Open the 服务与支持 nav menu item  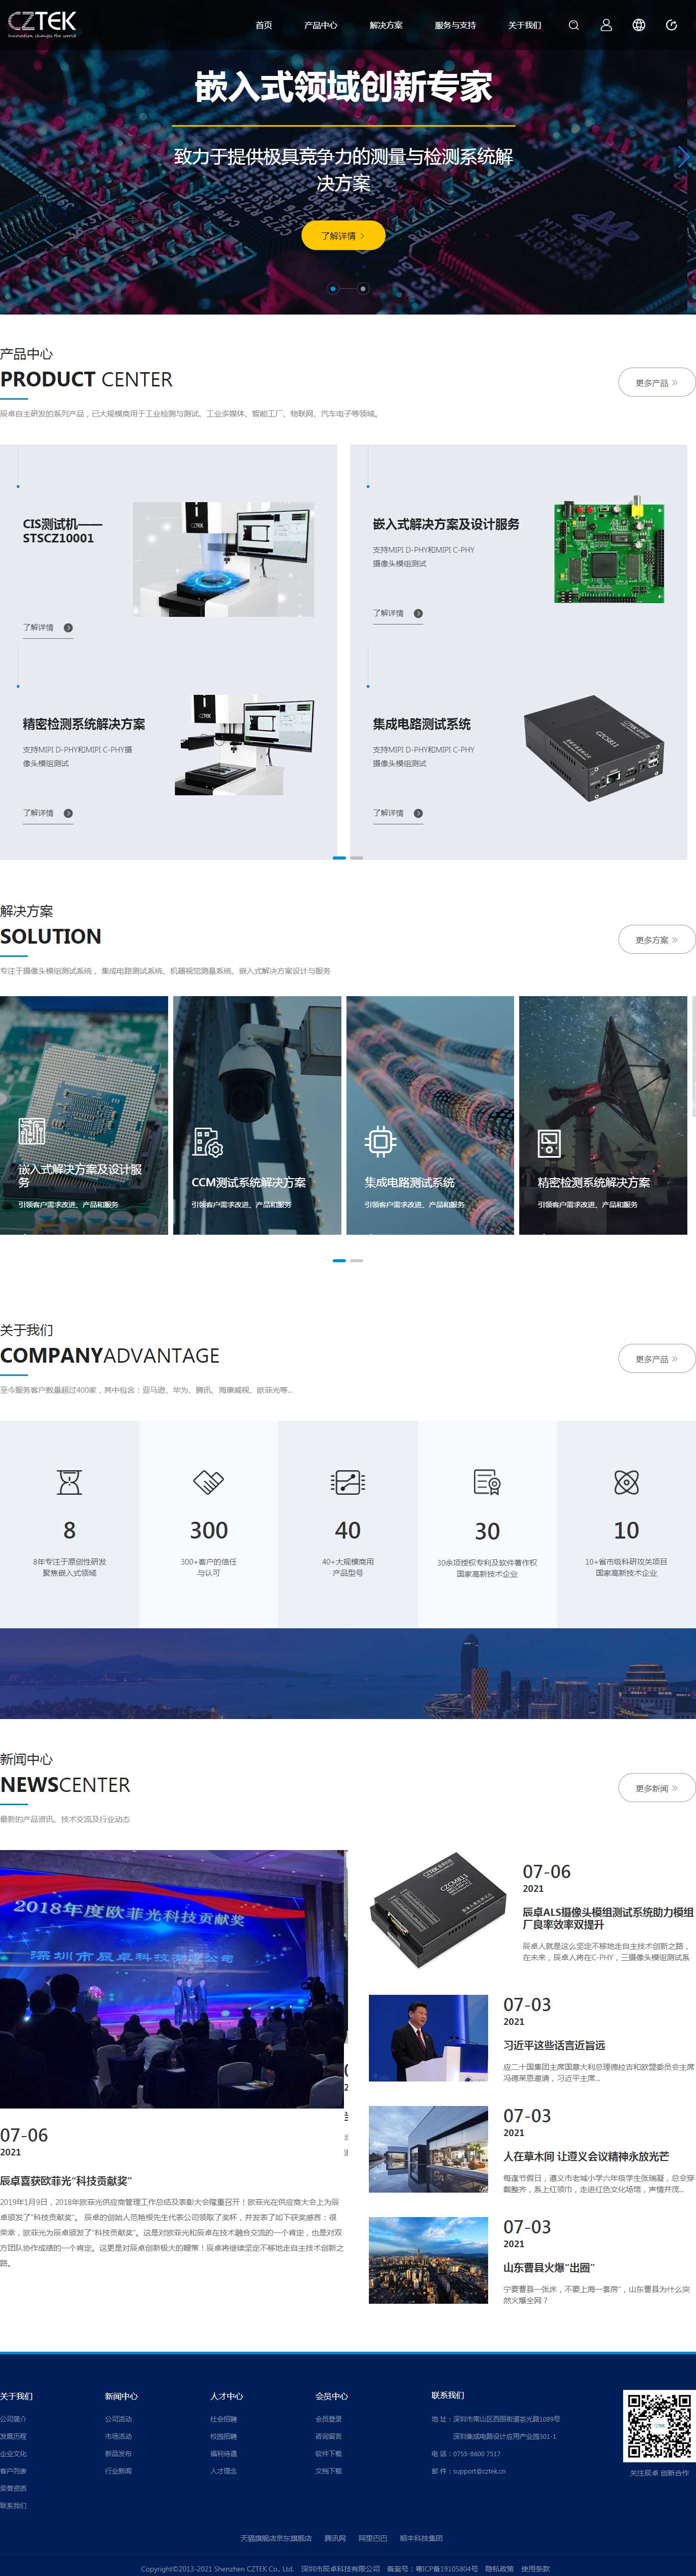coord(455,25)
